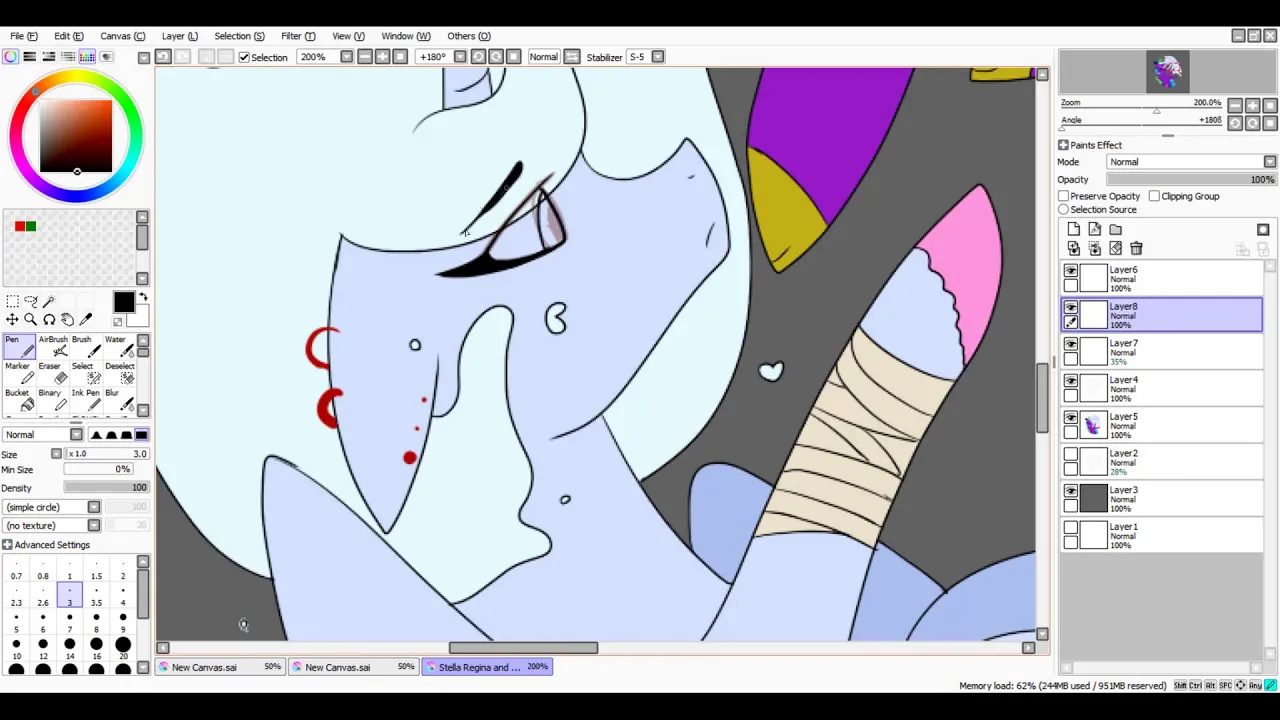Select the eyedropper color picker tool
The height and width of the screenshot is (720, 1280).
pyautogui.click(x=86, y=319)
